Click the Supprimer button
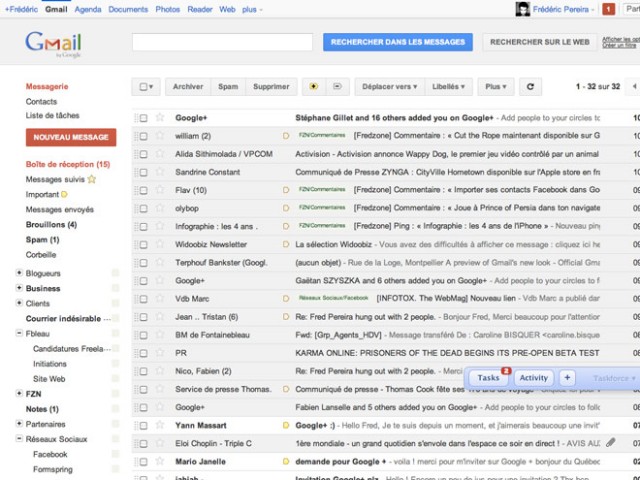Image resolution: width=640 pixels, height=480 pixels. click(x=271, y=87)
